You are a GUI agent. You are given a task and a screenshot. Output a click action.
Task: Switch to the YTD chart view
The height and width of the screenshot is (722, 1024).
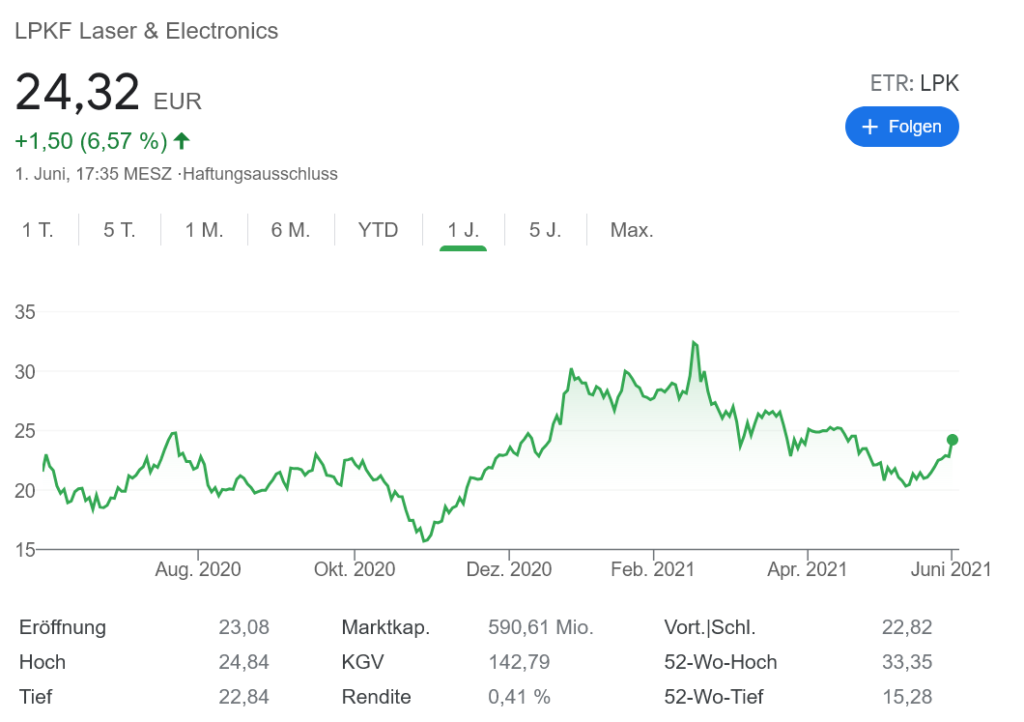click(378, 229)
